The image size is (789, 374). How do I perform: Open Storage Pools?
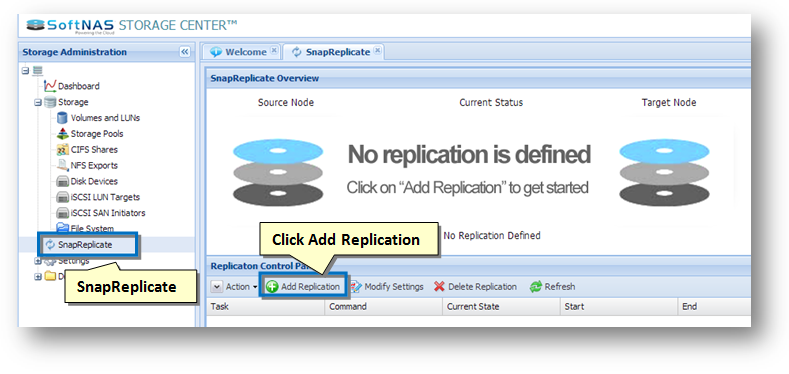[x=97, y=134]
